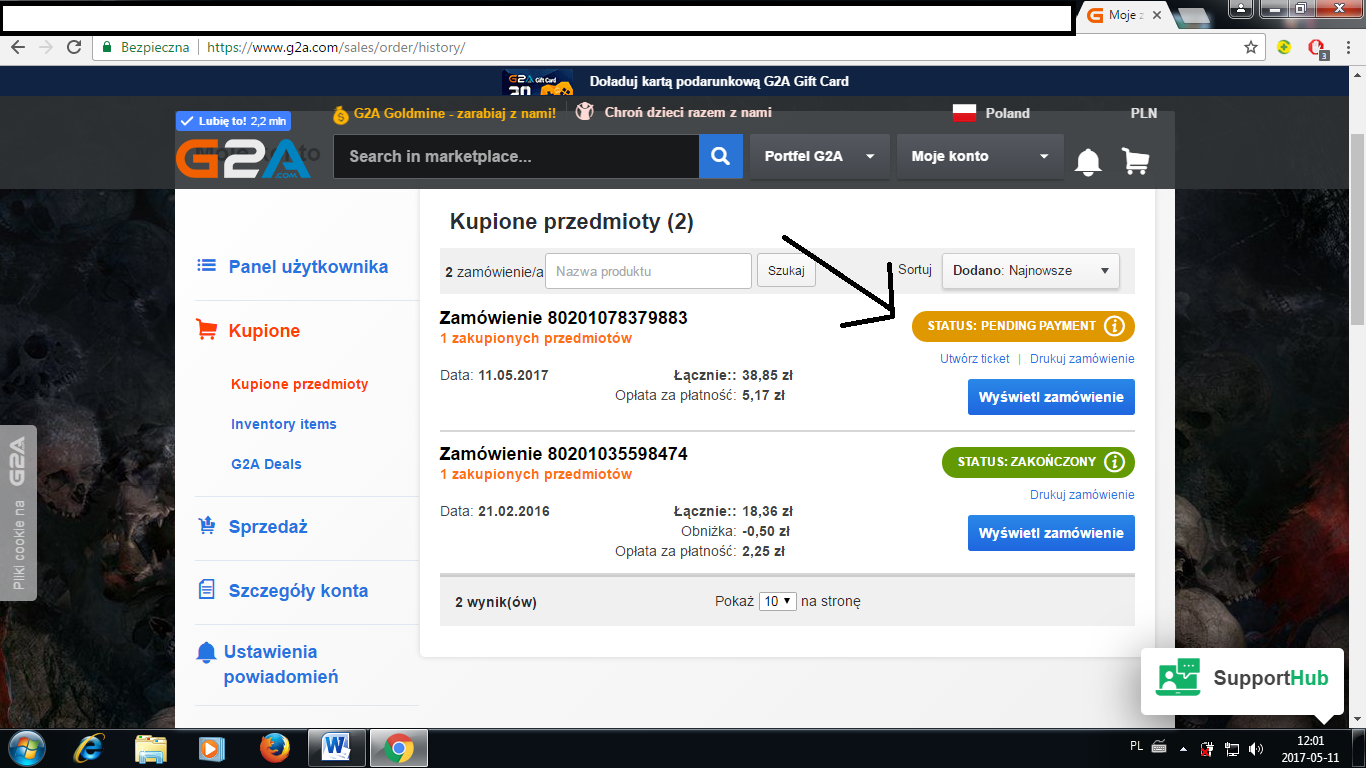Click the Poland flag icon

[x=964, y=113]
